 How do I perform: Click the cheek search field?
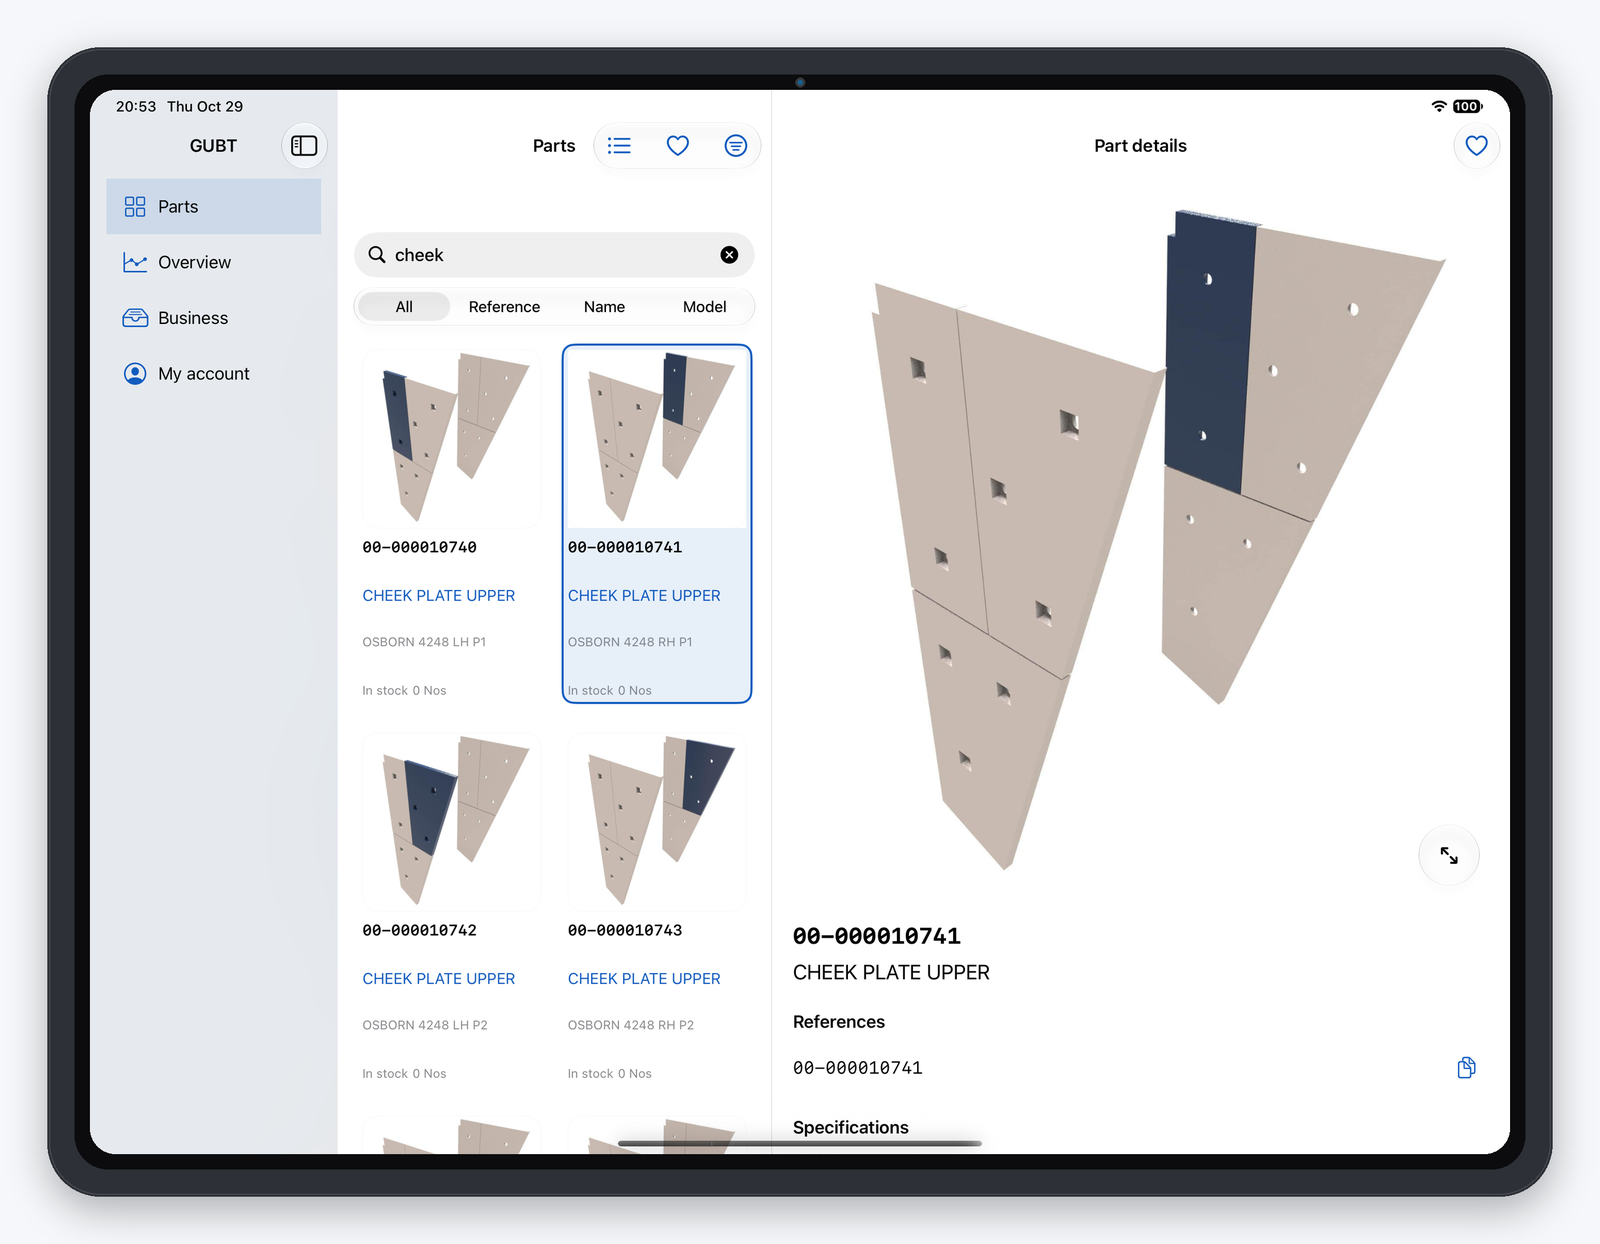click(x=554, y=255)
